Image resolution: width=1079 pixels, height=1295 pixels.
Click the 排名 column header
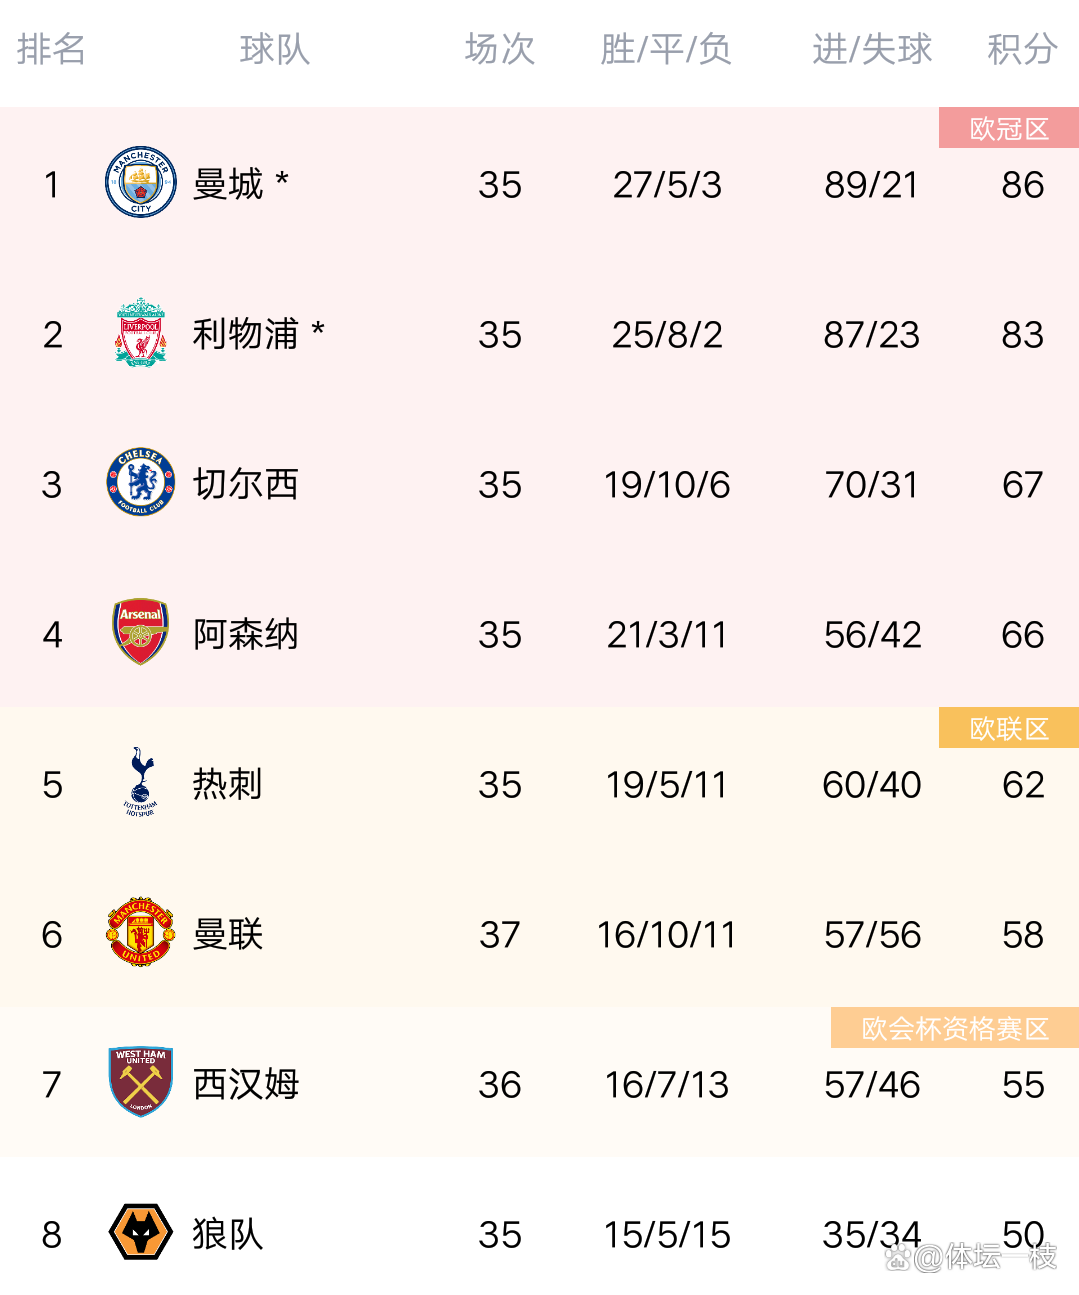click(x=51, y=49)
